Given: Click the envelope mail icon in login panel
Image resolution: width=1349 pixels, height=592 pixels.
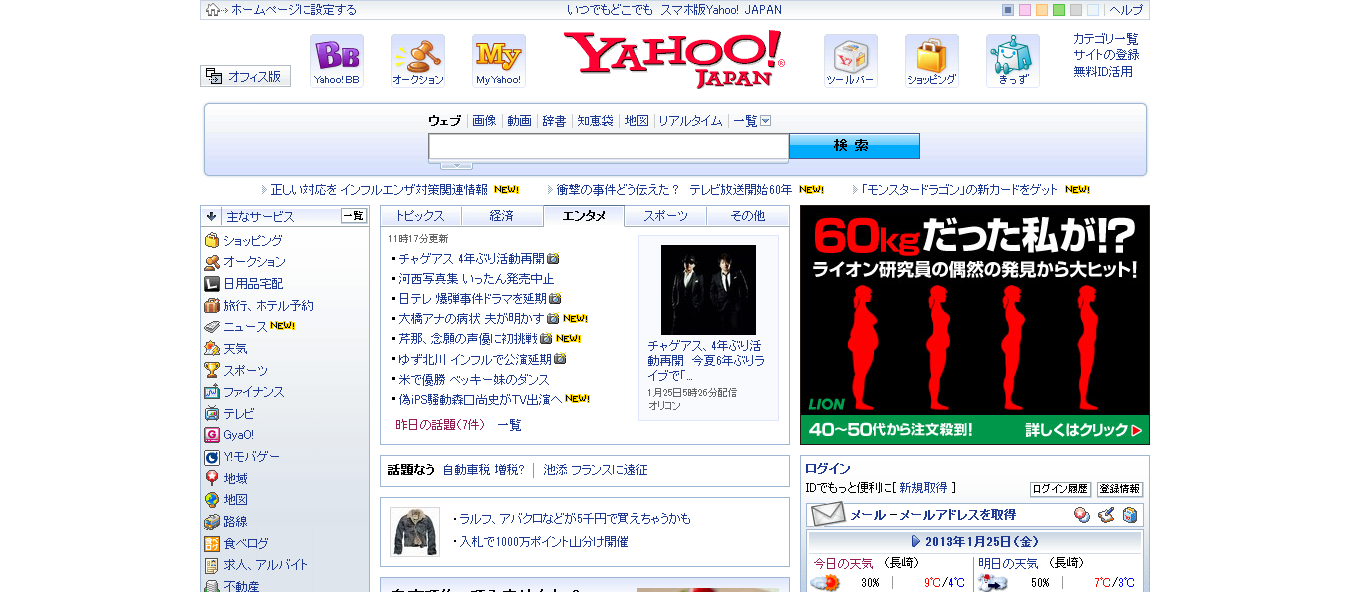Looking at the screenshot, I should (x=828, y=515).
